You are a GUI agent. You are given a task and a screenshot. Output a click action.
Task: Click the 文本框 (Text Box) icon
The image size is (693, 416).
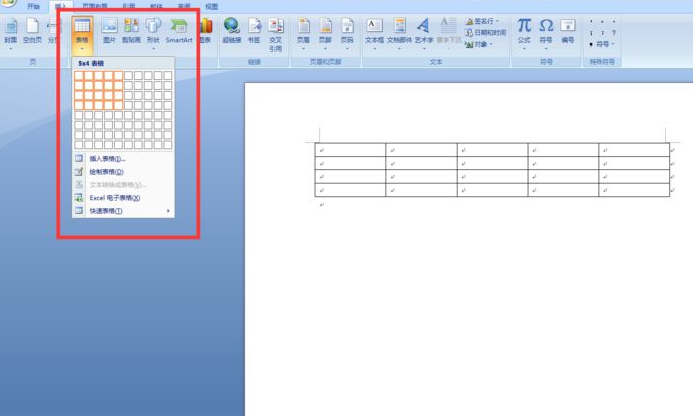tap(374, 30)
